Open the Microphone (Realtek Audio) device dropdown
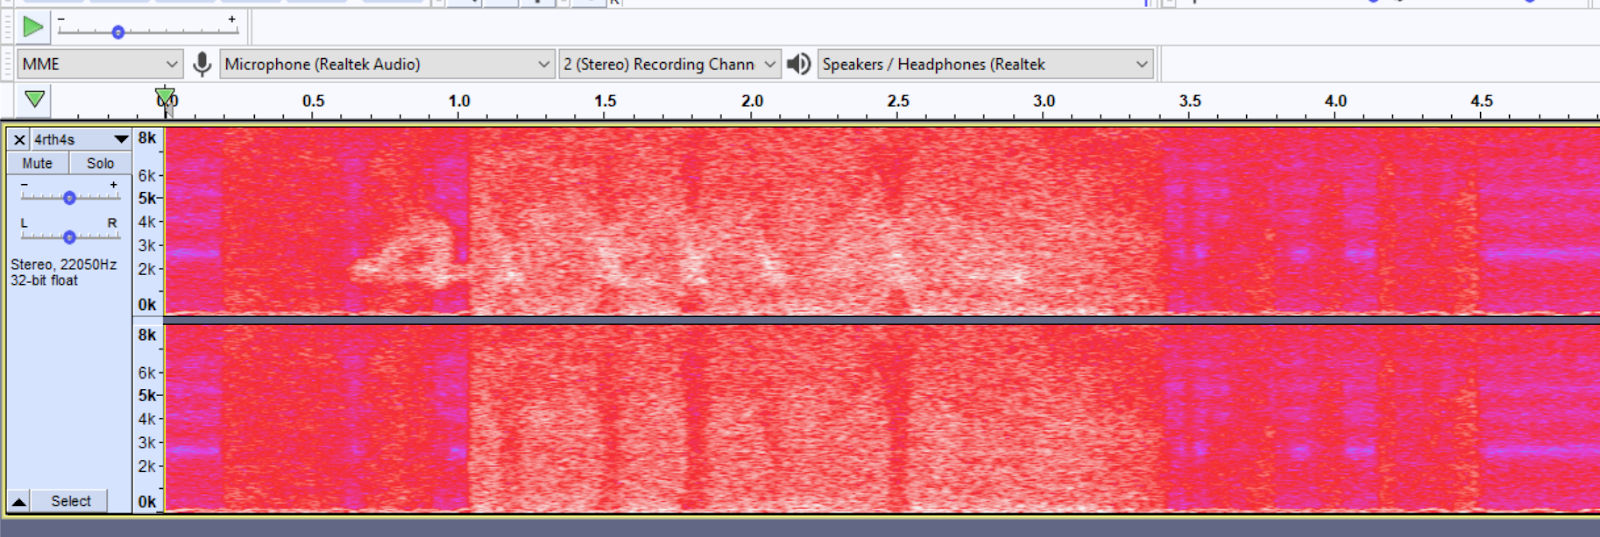Viewport: 1600px width, 537px height. [387, 64]
